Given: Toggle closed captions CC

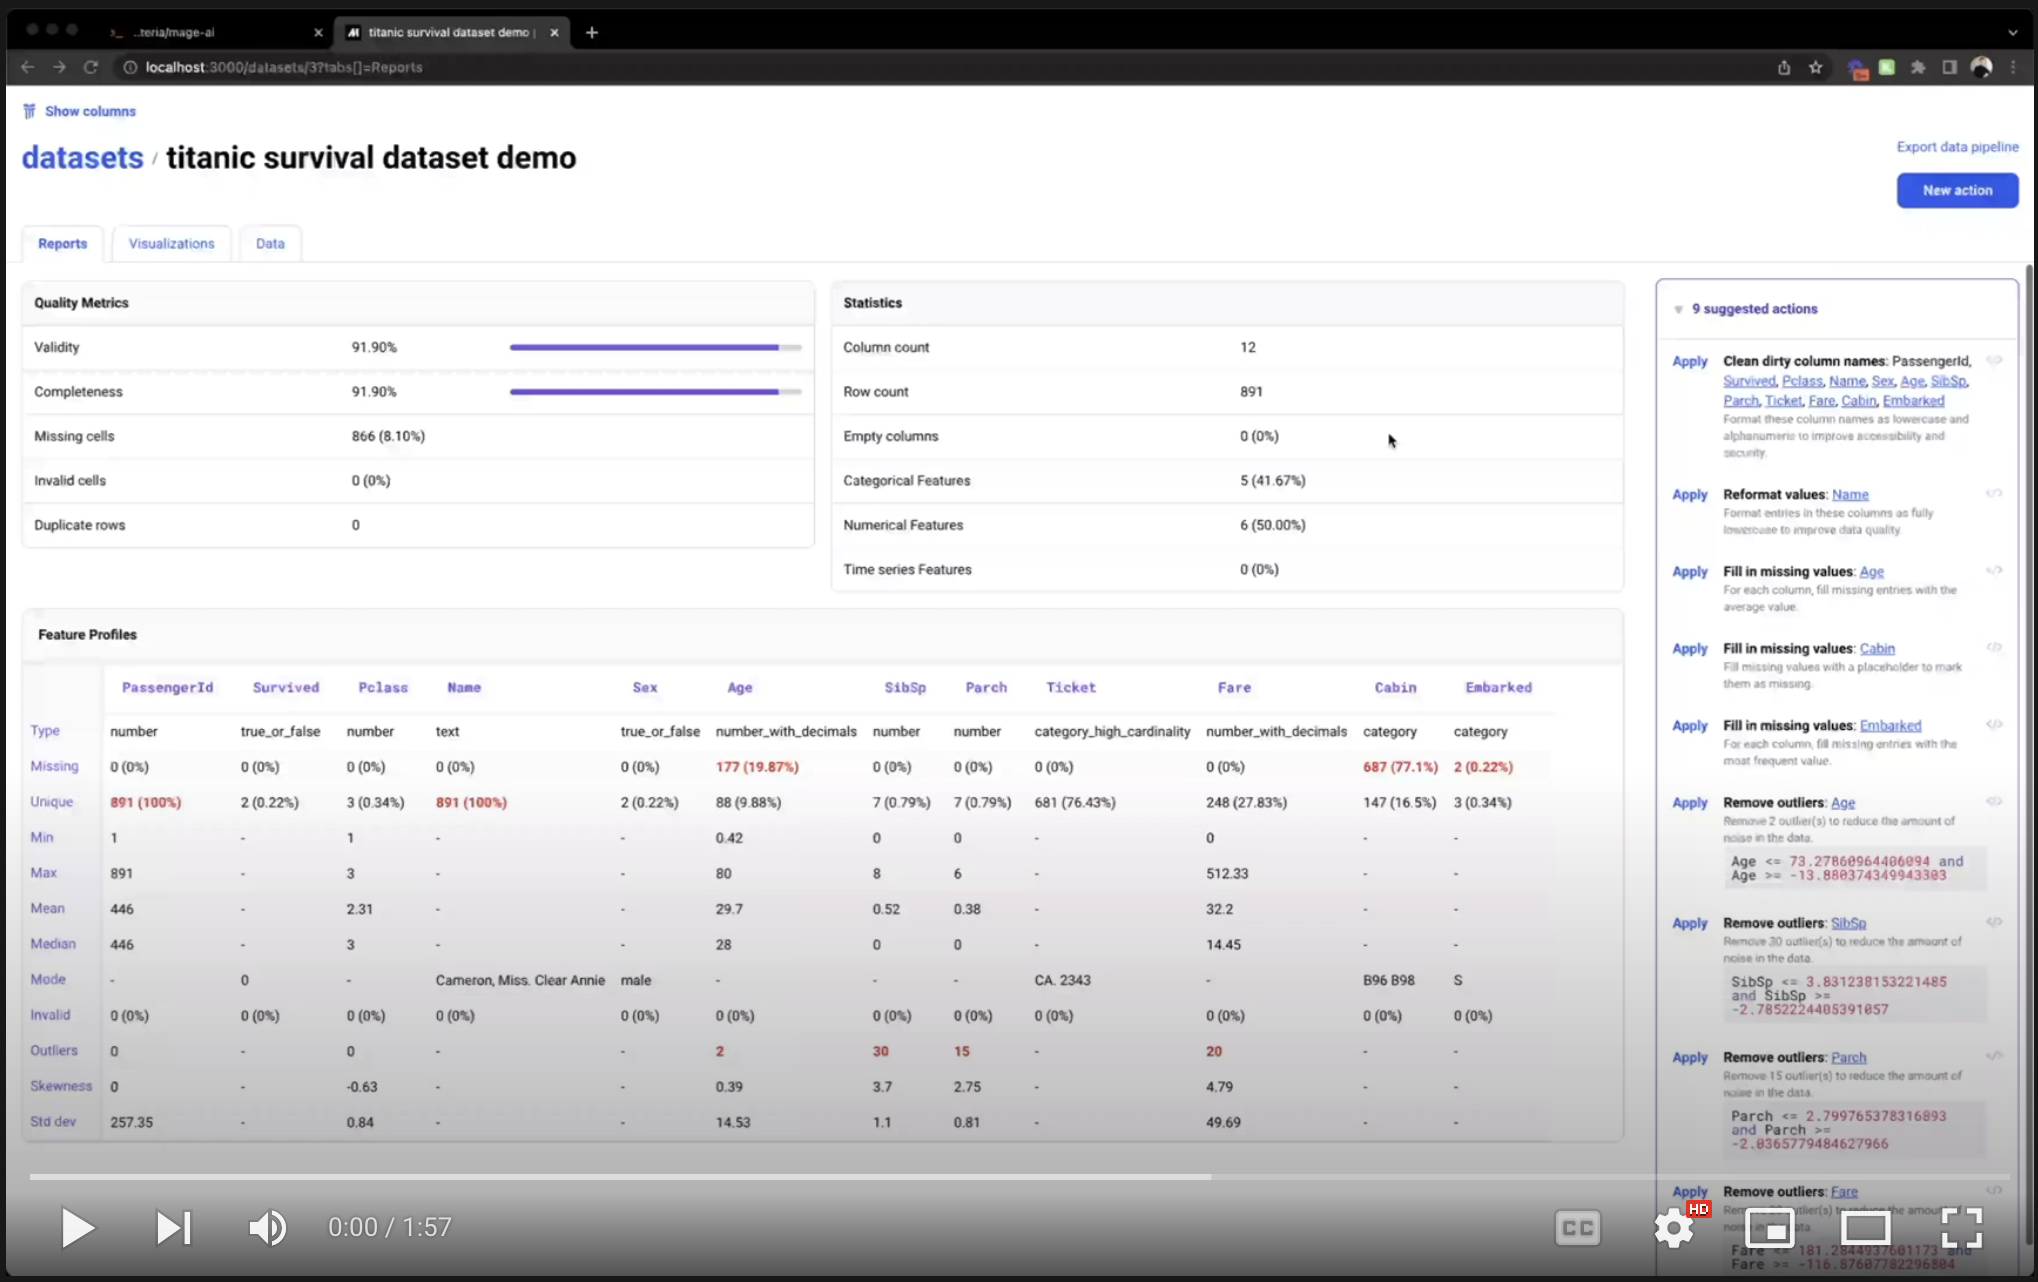Looking at the screenshot, I should [1577, 1227].
